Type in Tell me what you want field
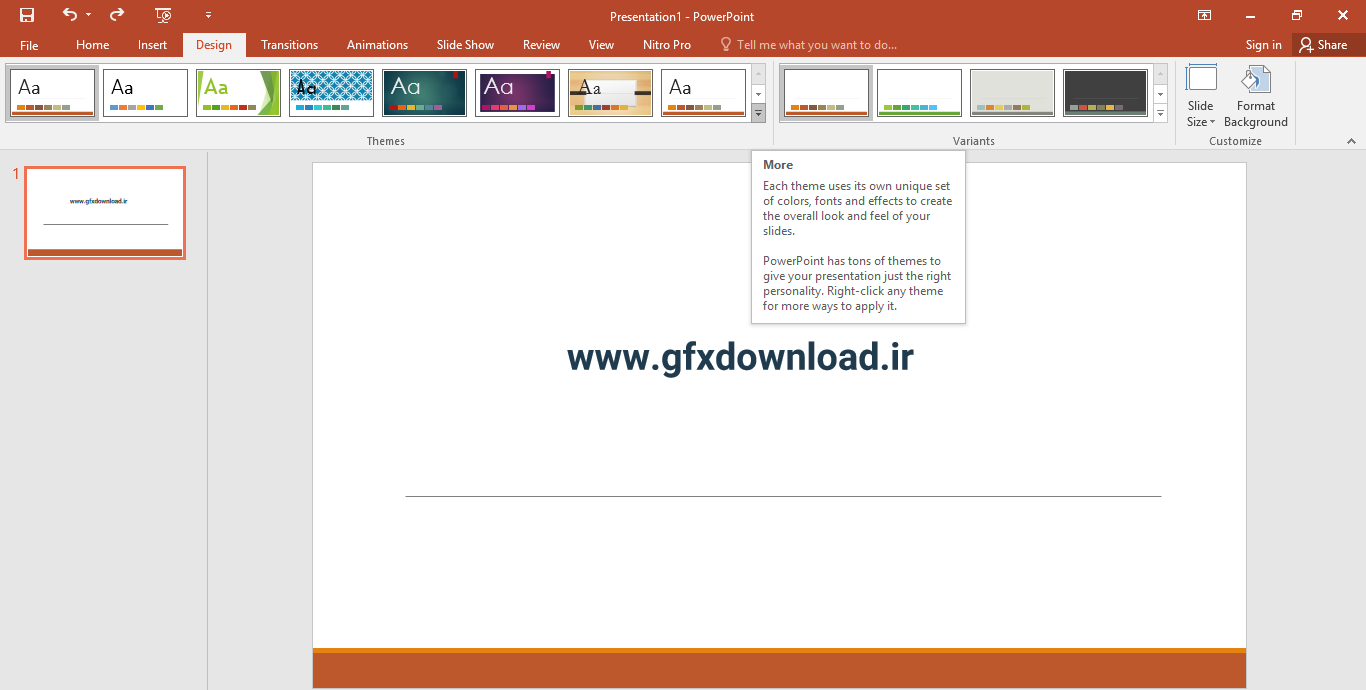The width and height of the screenshot is (1366, 690). coord(816,45)
